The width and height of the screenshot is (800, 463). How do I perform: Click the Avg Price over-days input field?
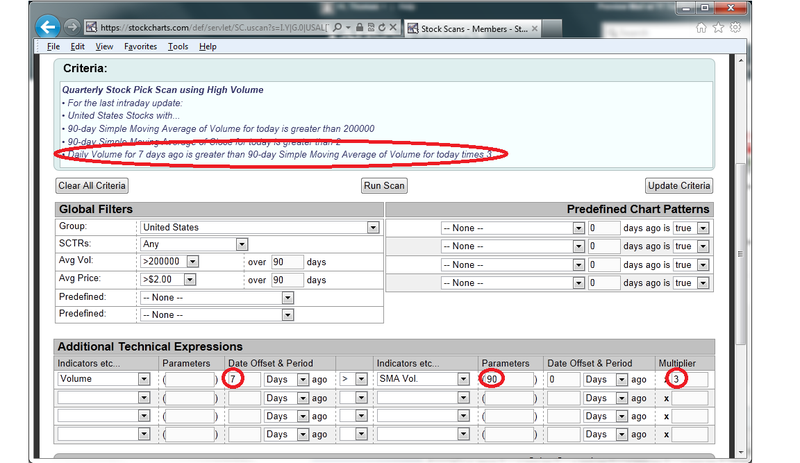[287, 280]
